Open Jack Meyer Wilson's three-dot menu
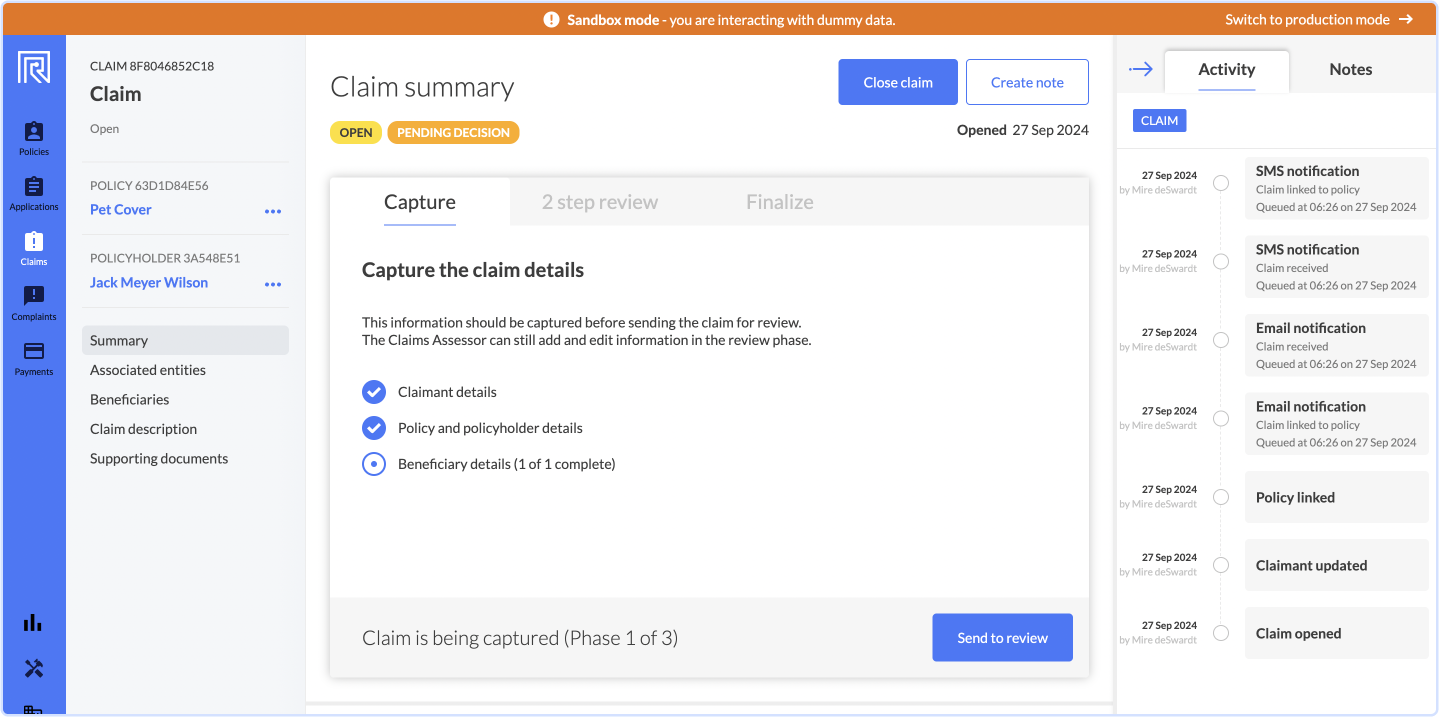The width and height of the screenshot is (1439, 717). (x=273, y=284)
